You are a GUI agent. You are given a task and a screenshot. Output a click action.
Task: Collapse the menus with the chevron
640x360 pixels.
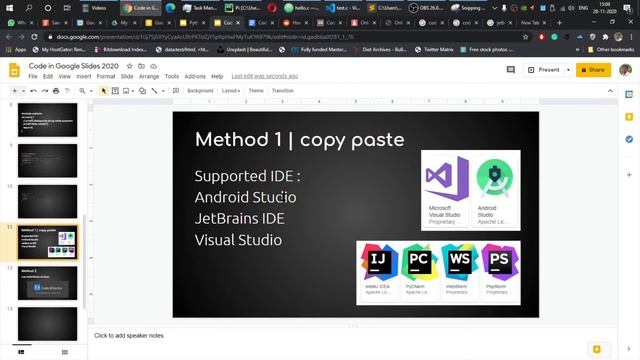610,91
